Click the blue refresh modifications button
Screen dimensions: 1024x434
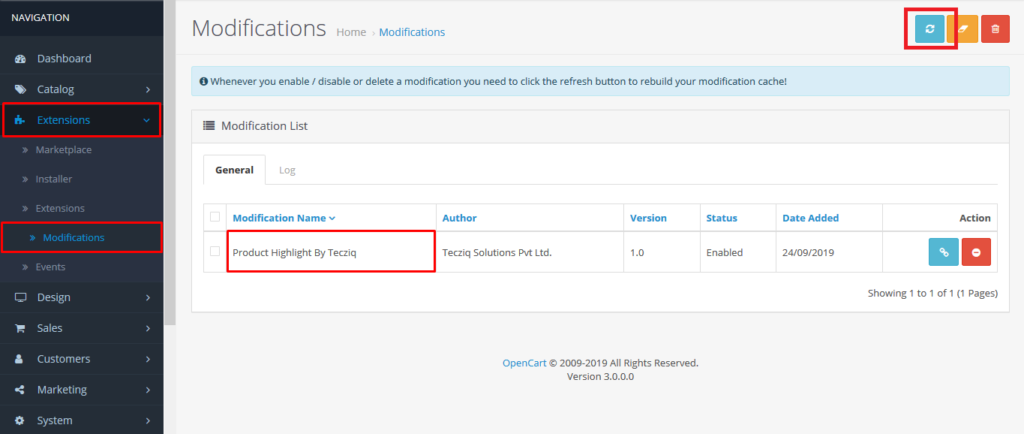(929, 29)
